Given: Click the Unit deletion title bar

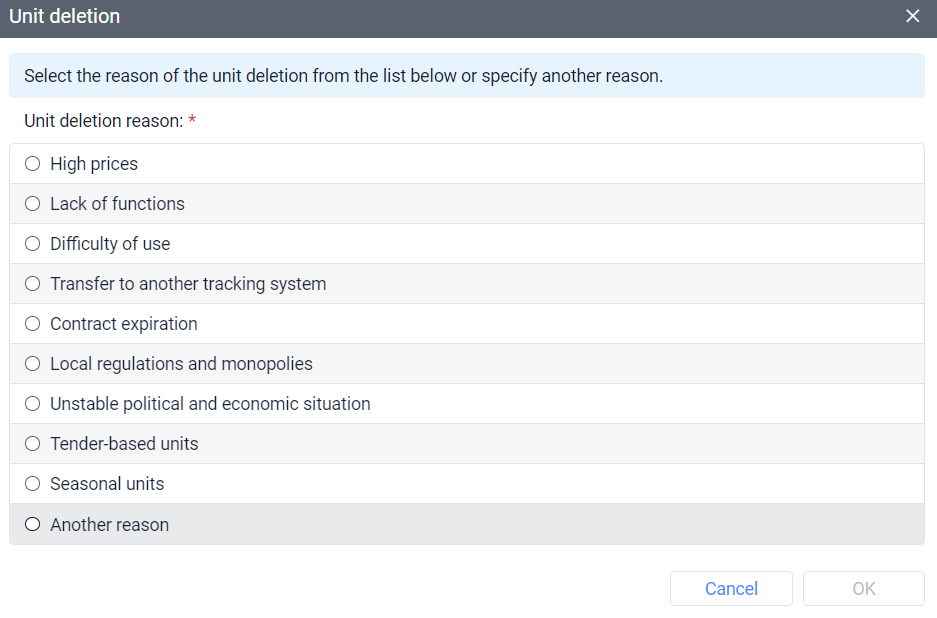Looking at the screenshot, I should [x=64, y=16].
